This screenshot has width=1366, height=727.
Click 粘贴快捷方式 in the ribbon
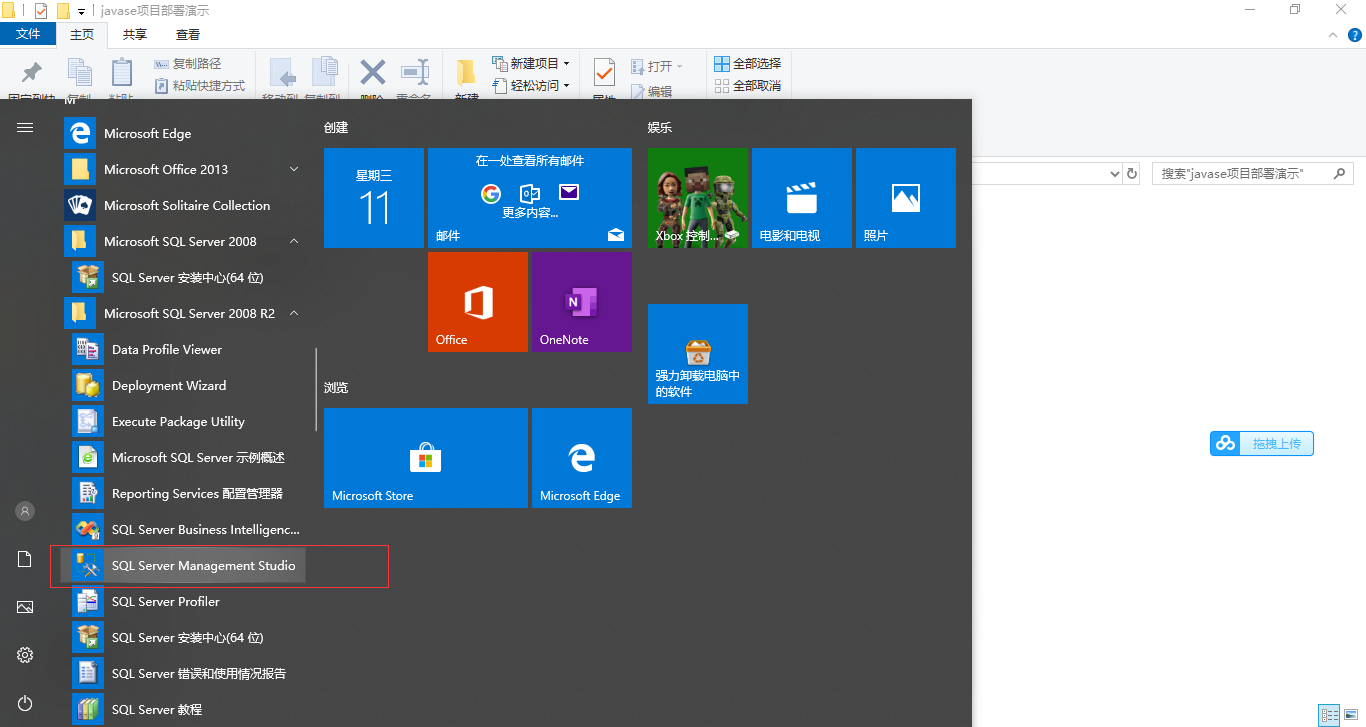(x=200, y=86)
